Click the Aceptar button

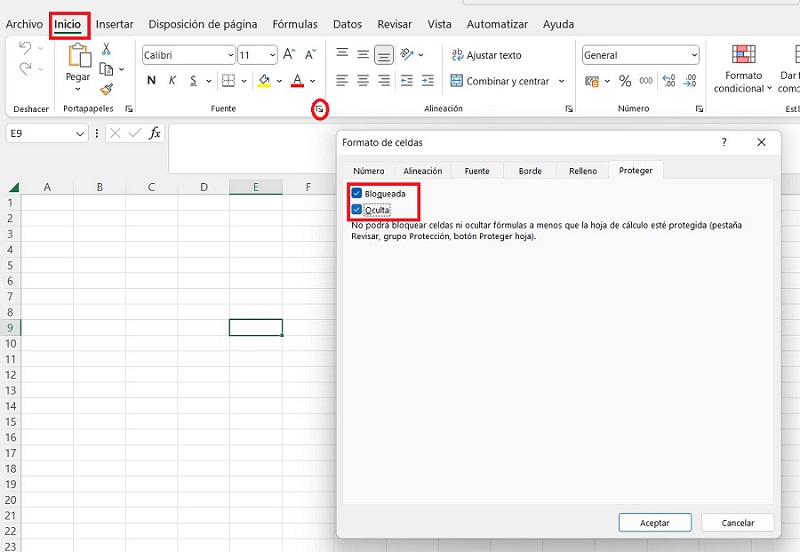click(x=655, y=523)
